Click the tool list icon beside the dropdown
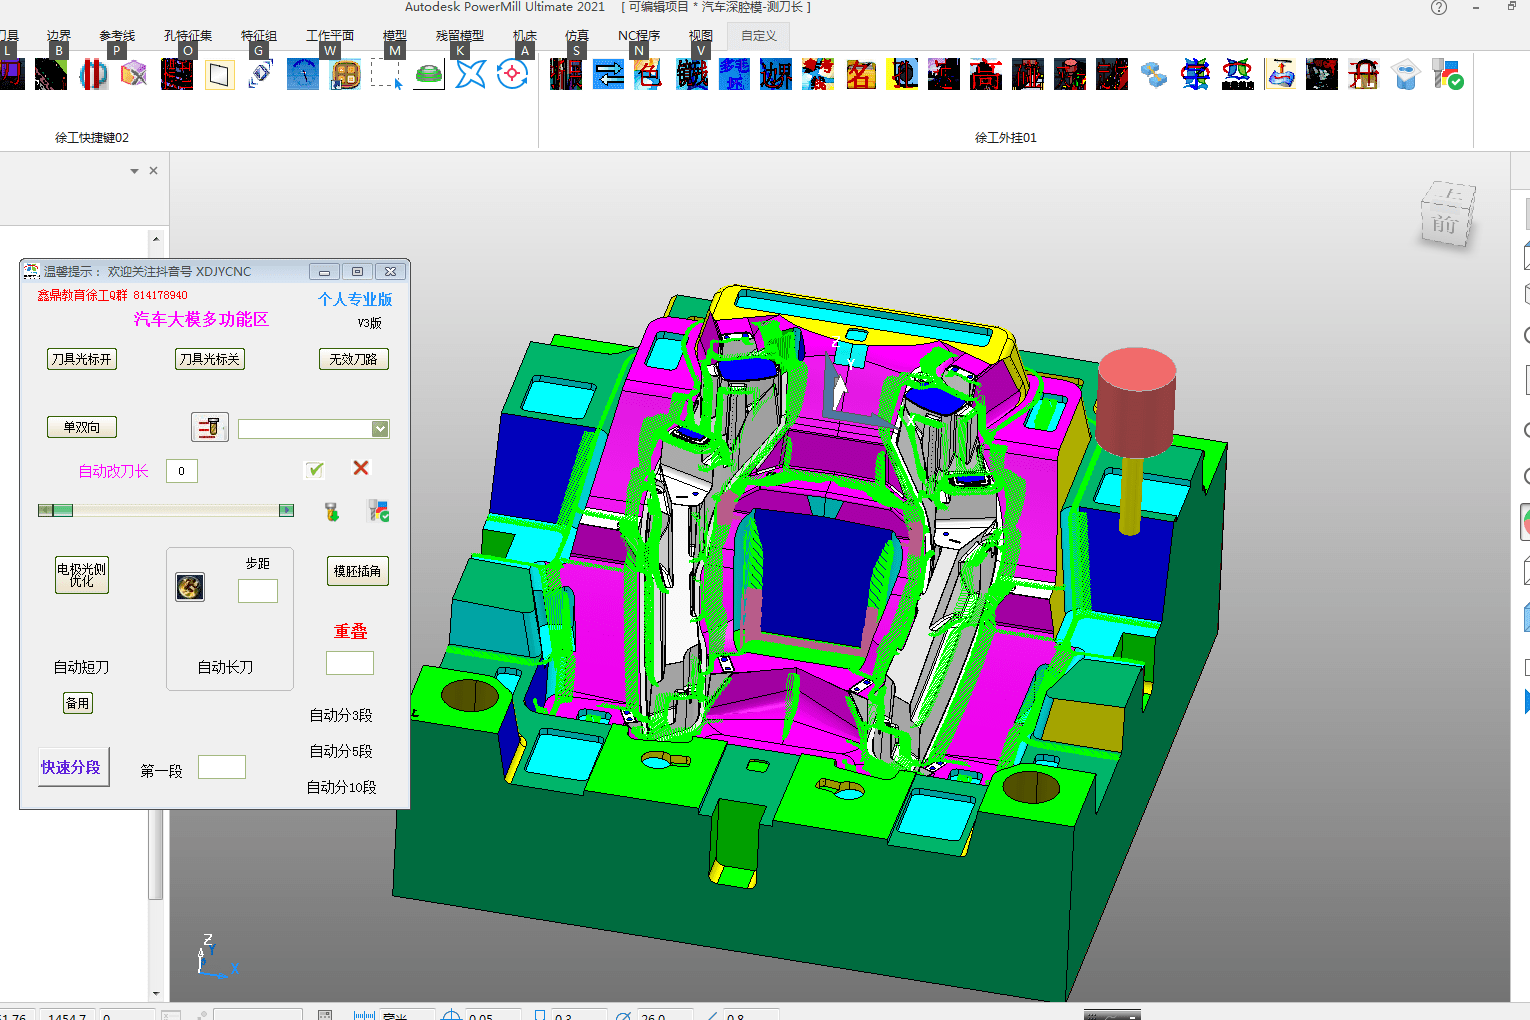 tap(209, 427)
